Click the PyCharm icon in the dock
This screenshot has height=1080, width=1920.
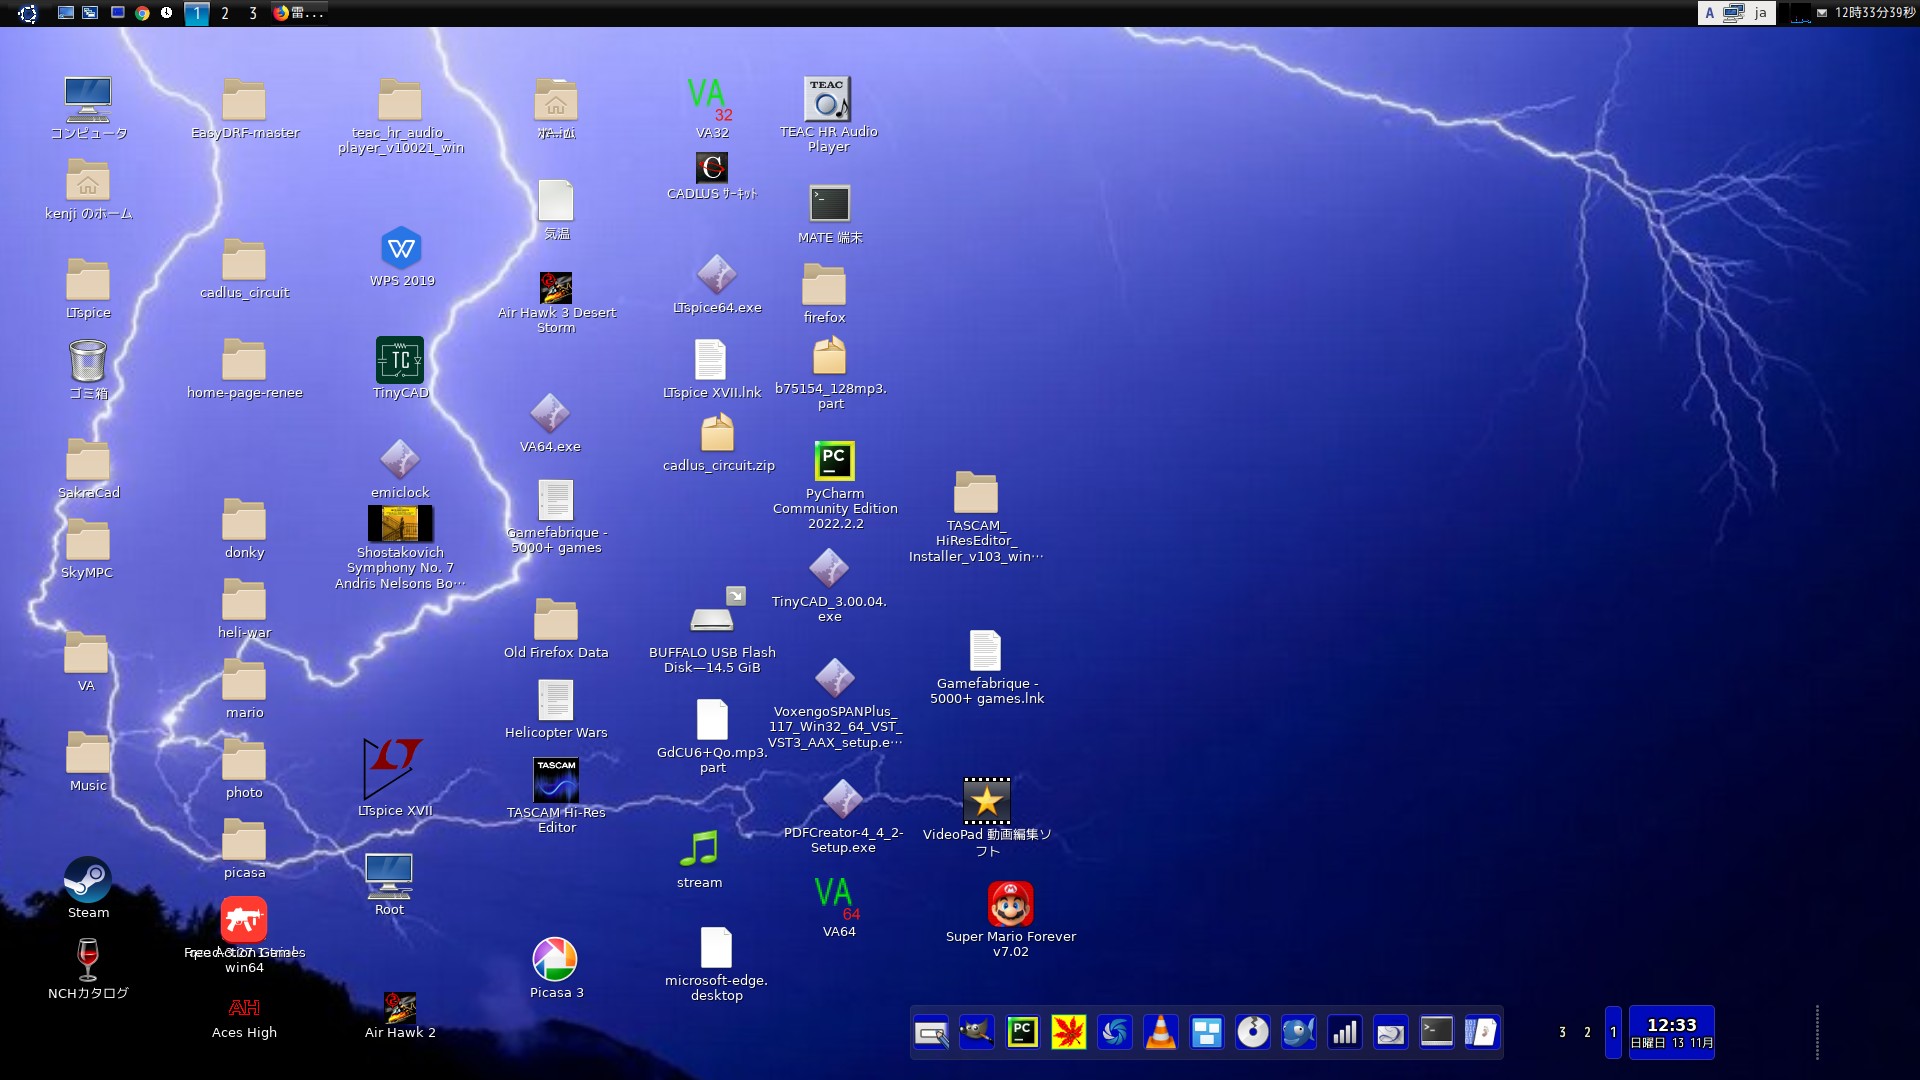tap(1022, 1032)
